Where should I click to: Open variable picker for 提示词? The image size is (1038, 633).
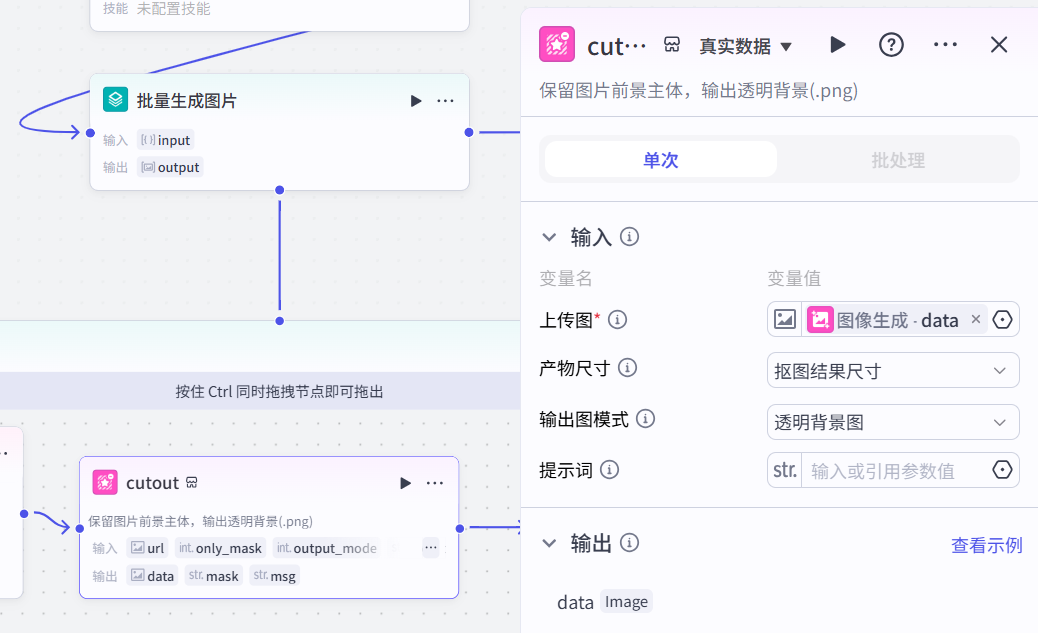pyautogui.click(x=1002, y=470)
